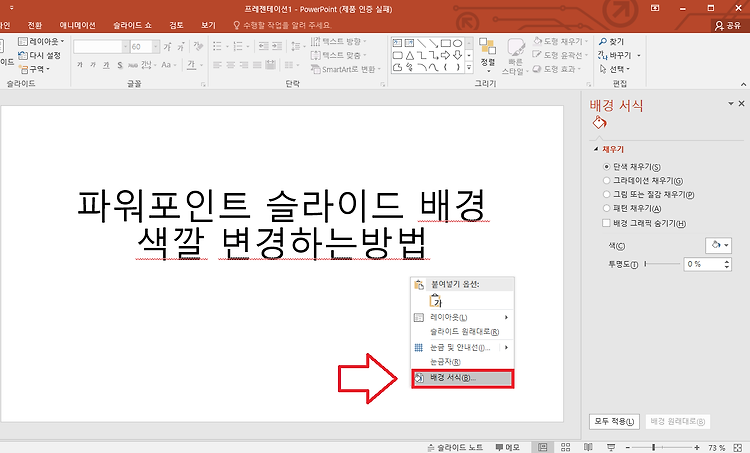Open the 정렬 arrange button
The height and width of the screenshot is (453, 750).
pos(488,54)
